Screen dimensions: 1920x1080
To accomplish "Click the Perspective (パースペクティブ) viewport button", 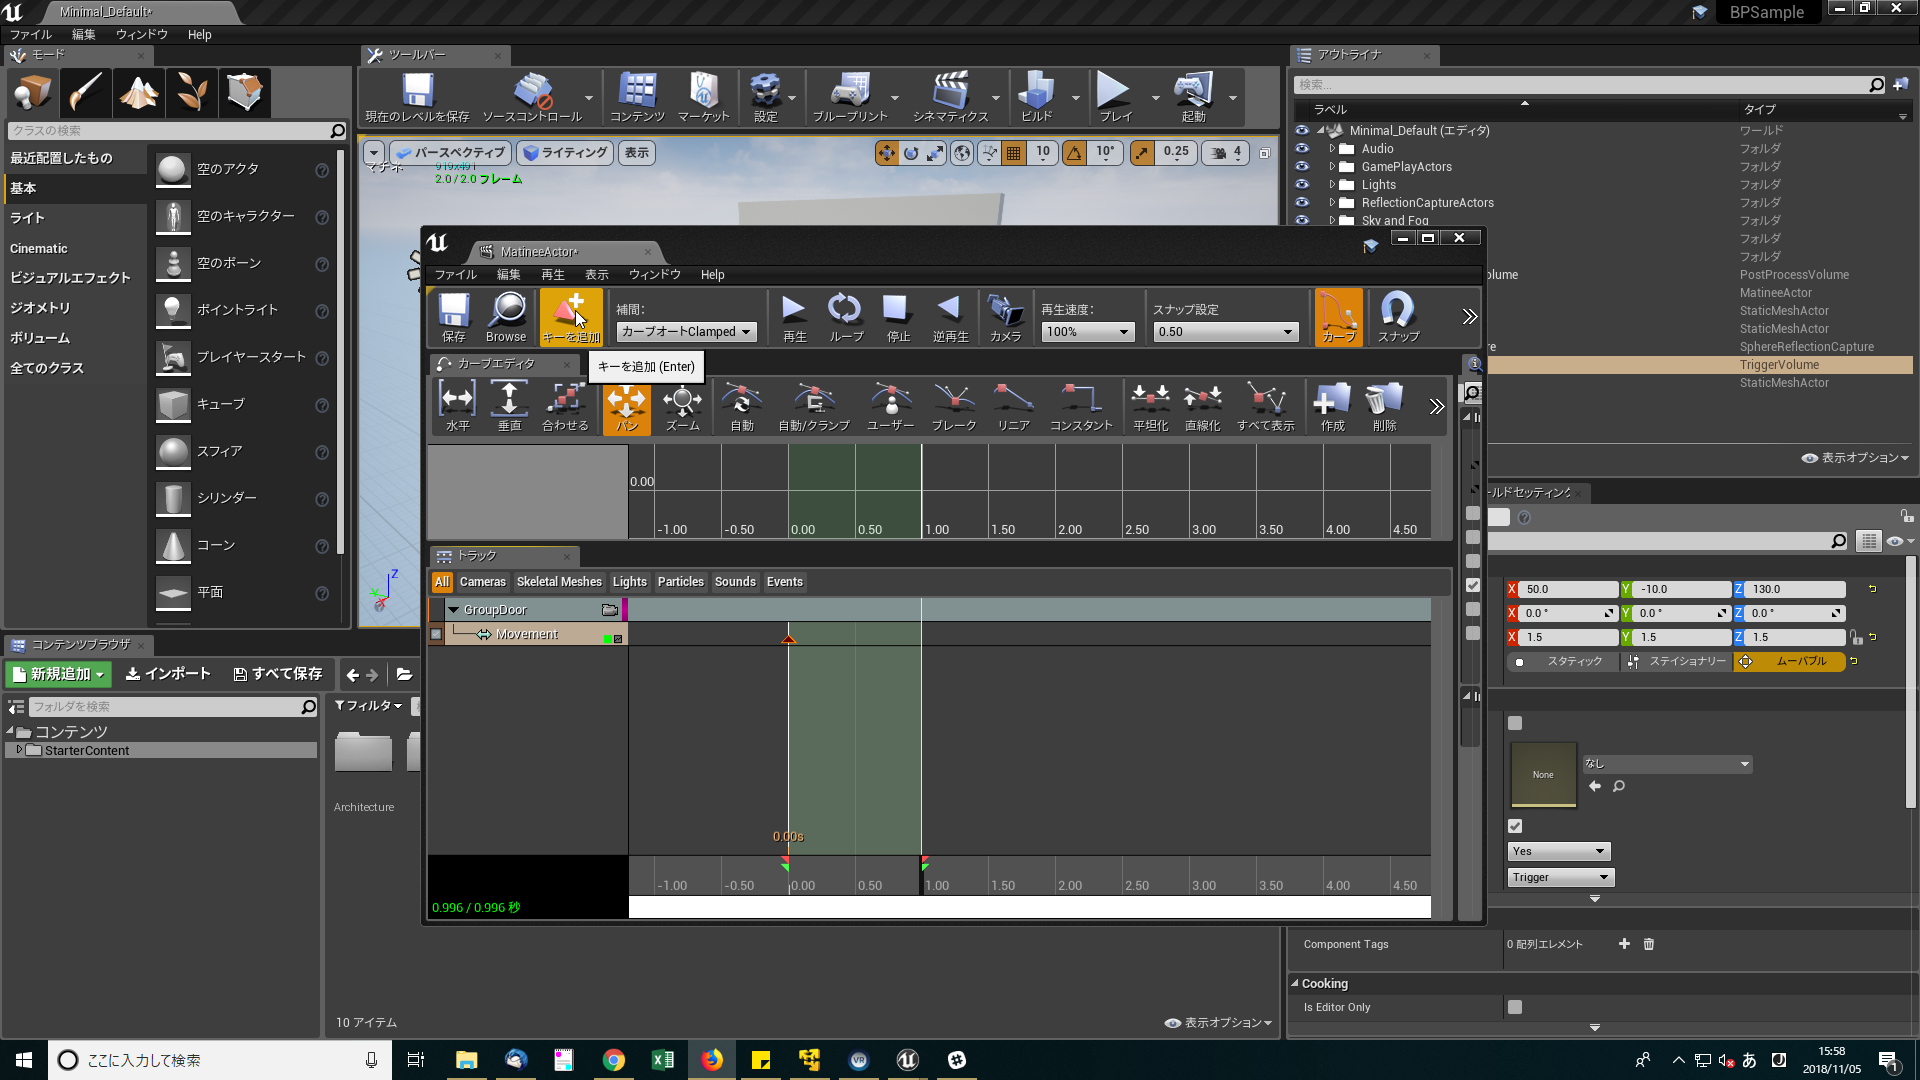I will (x=450, y=153).
